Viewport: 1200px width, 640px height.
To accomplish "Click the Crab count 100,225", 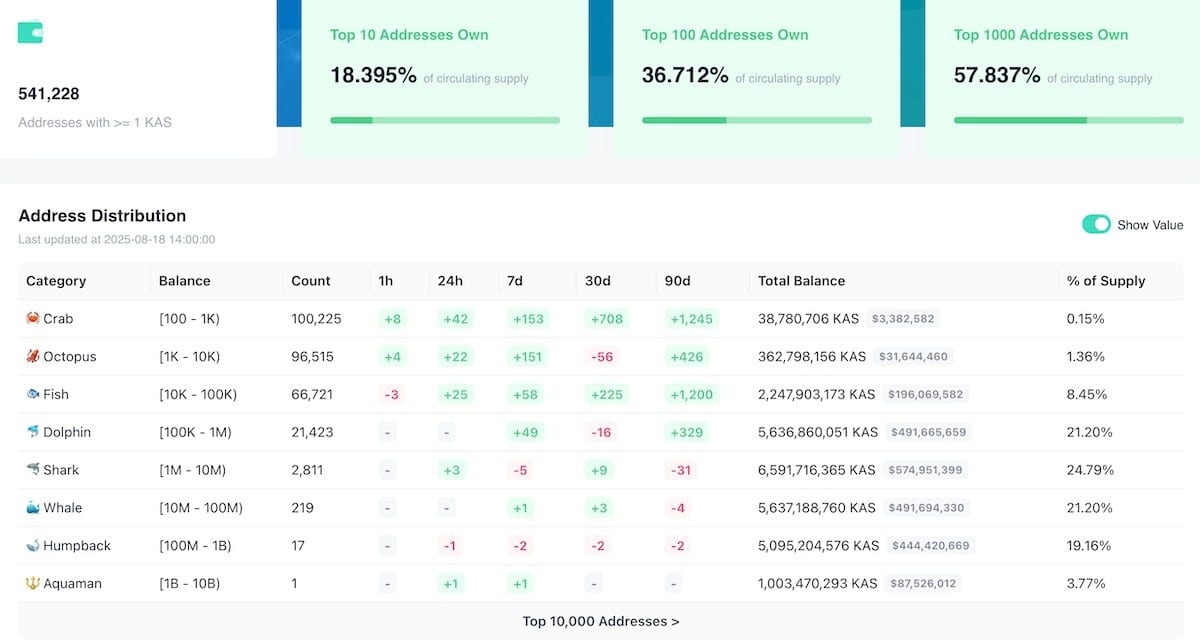I will click(x=316, y=319).
